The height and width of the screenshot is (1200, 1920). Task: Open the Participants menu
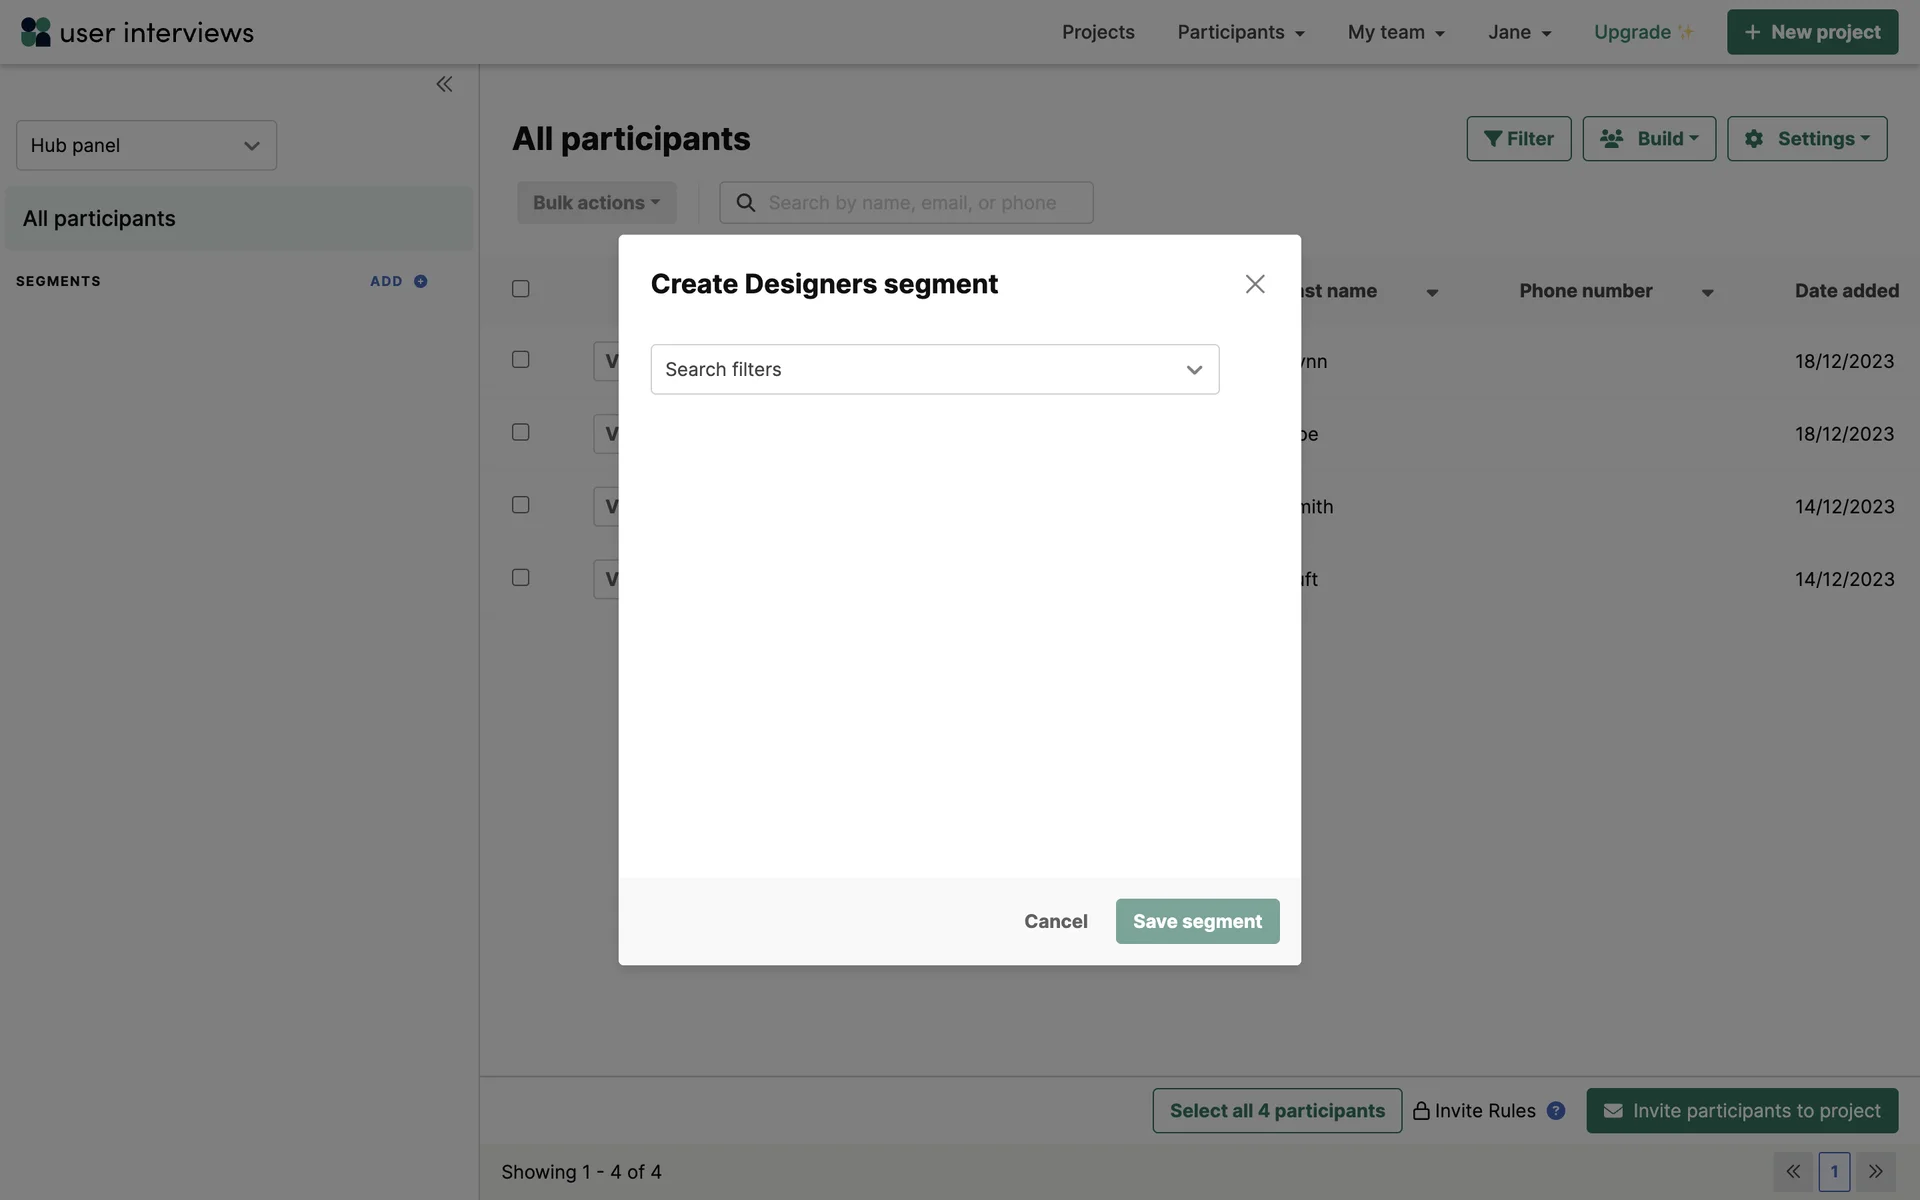coord(1240,32)
